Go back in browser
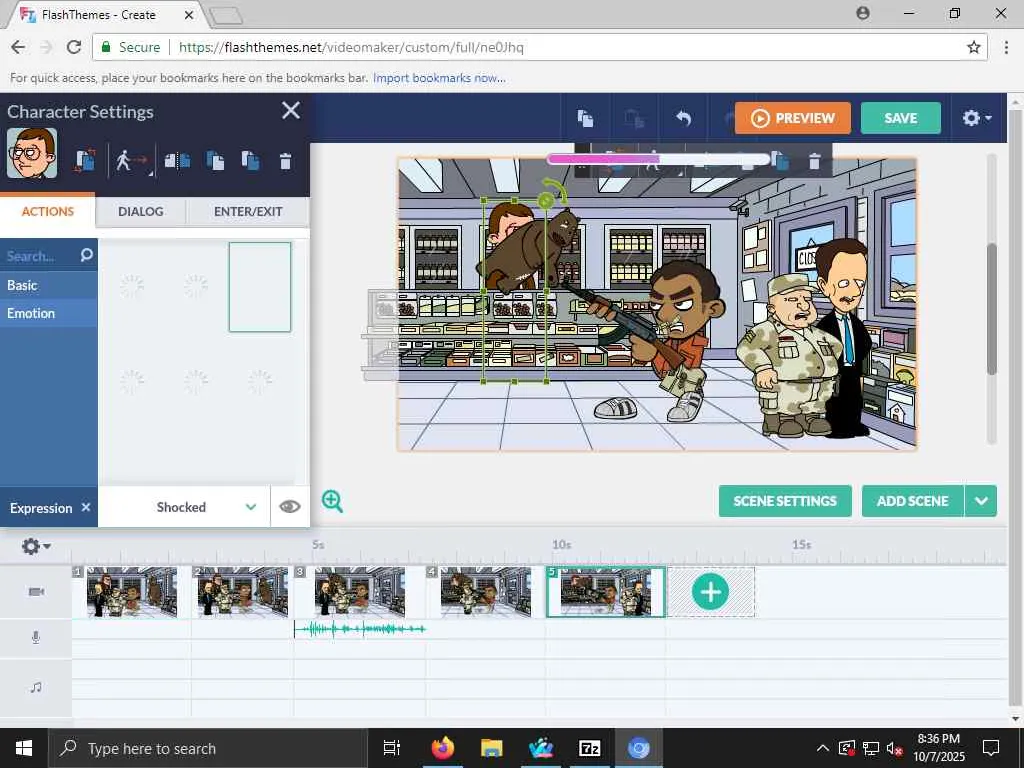 coord(18,47)
